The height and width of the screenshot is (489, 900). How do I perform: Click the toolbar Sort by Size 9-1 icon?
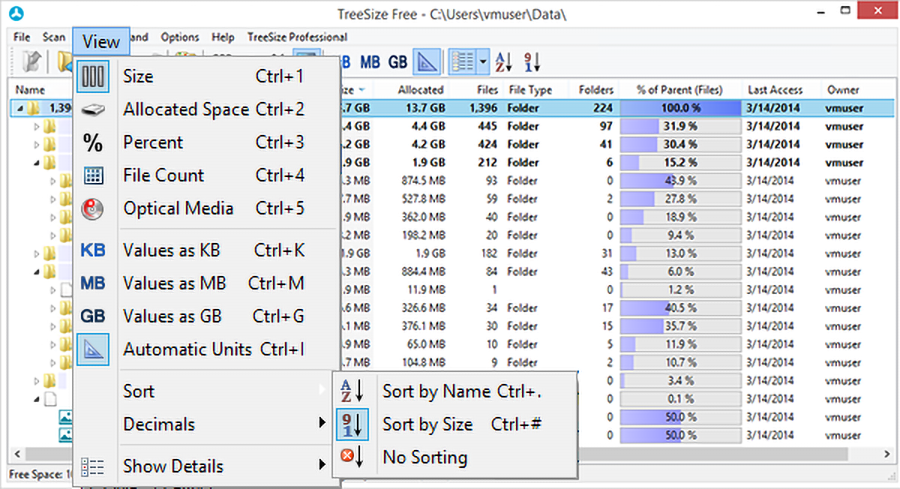click(x=532, y=62)
